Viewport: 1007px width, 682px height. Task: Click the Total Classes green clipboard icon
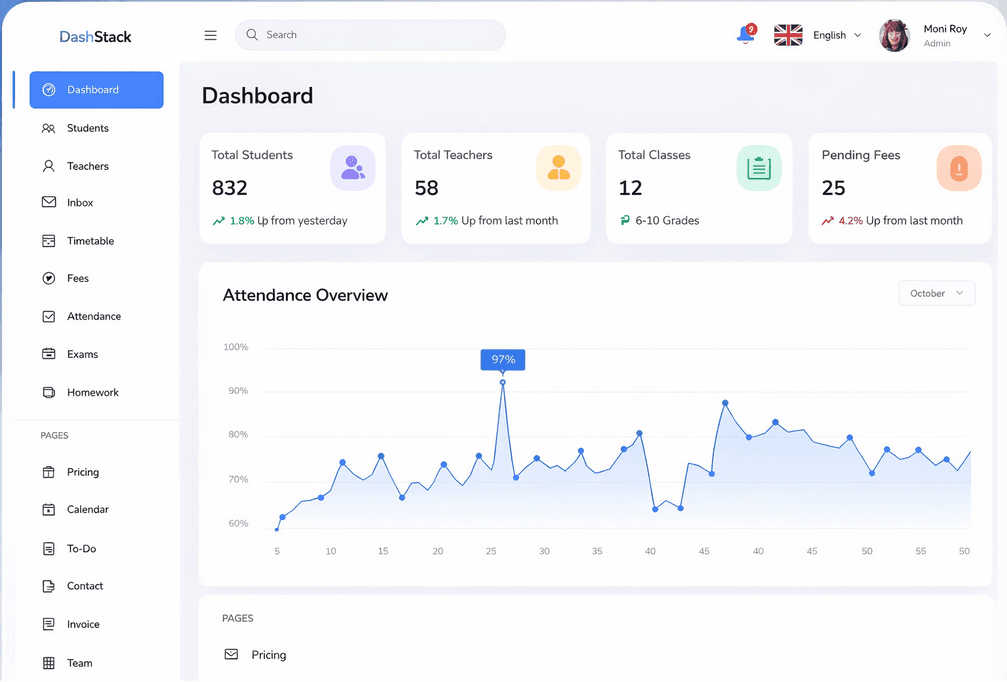pos(759,168)
